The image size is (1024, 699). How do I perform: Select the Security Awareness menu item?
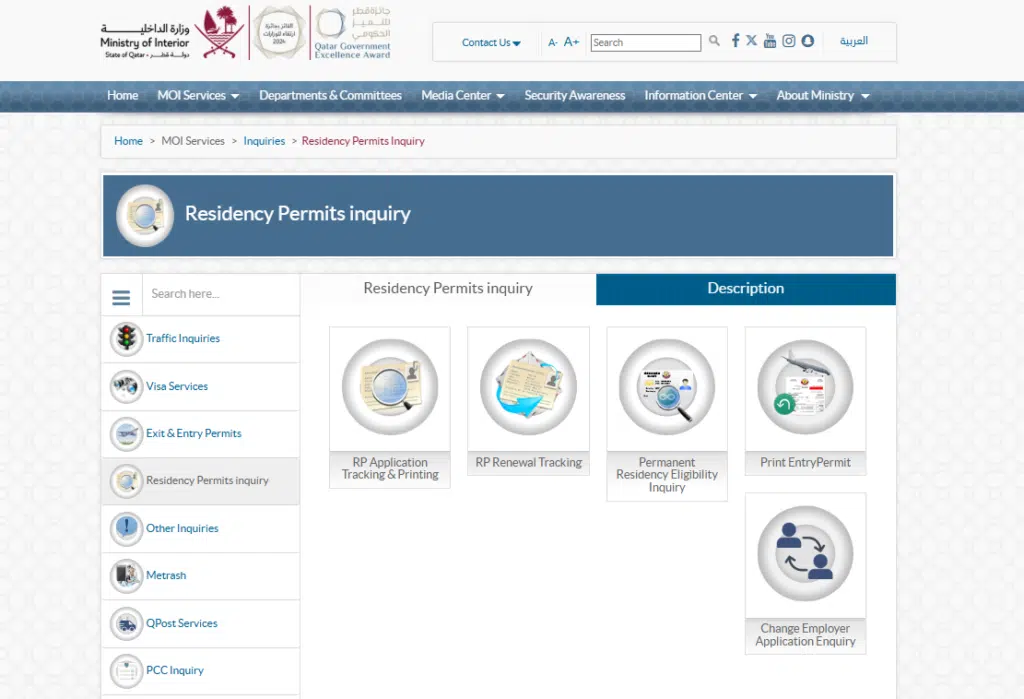575,96
